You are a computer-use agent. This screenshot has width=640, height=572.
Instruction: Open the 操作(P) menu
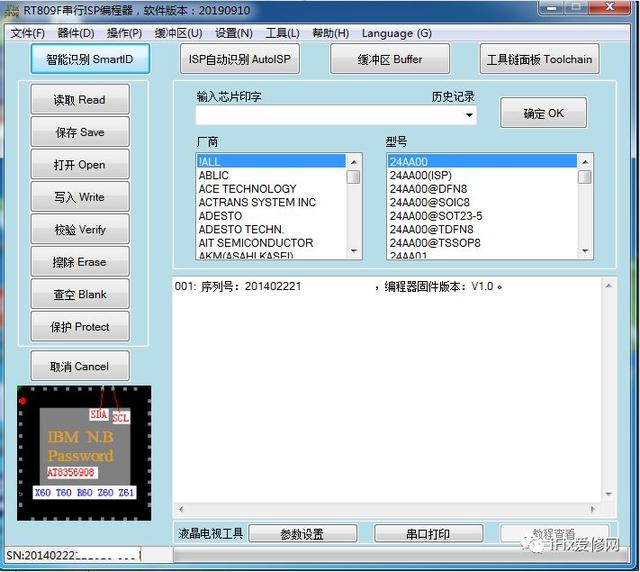(x=124, y=33)
